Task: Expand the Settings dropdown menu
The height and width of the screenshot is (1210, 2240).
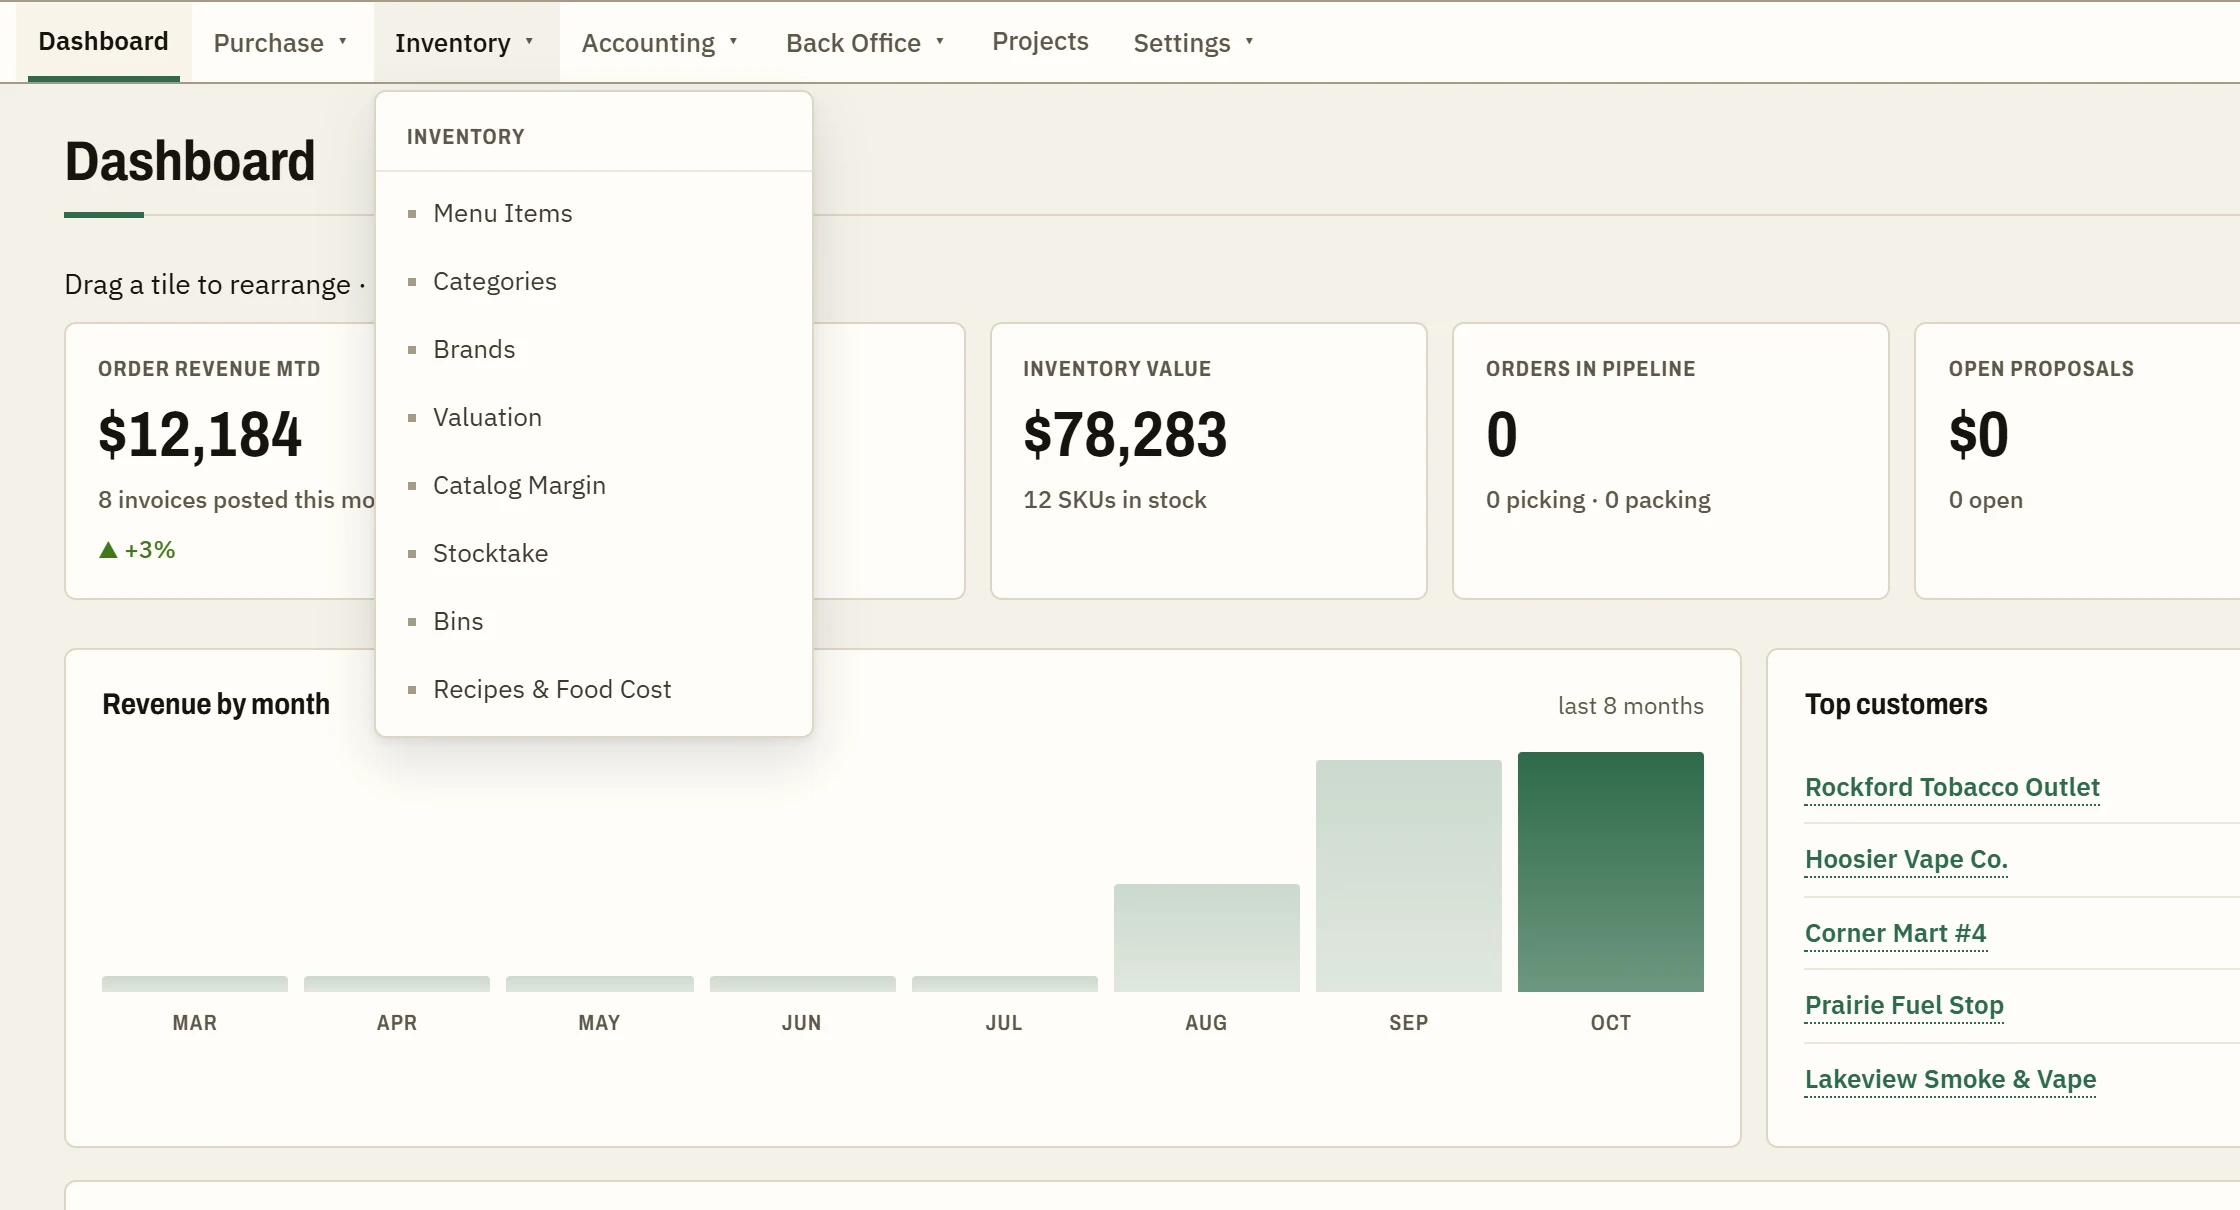Action: click(1193, 43)
